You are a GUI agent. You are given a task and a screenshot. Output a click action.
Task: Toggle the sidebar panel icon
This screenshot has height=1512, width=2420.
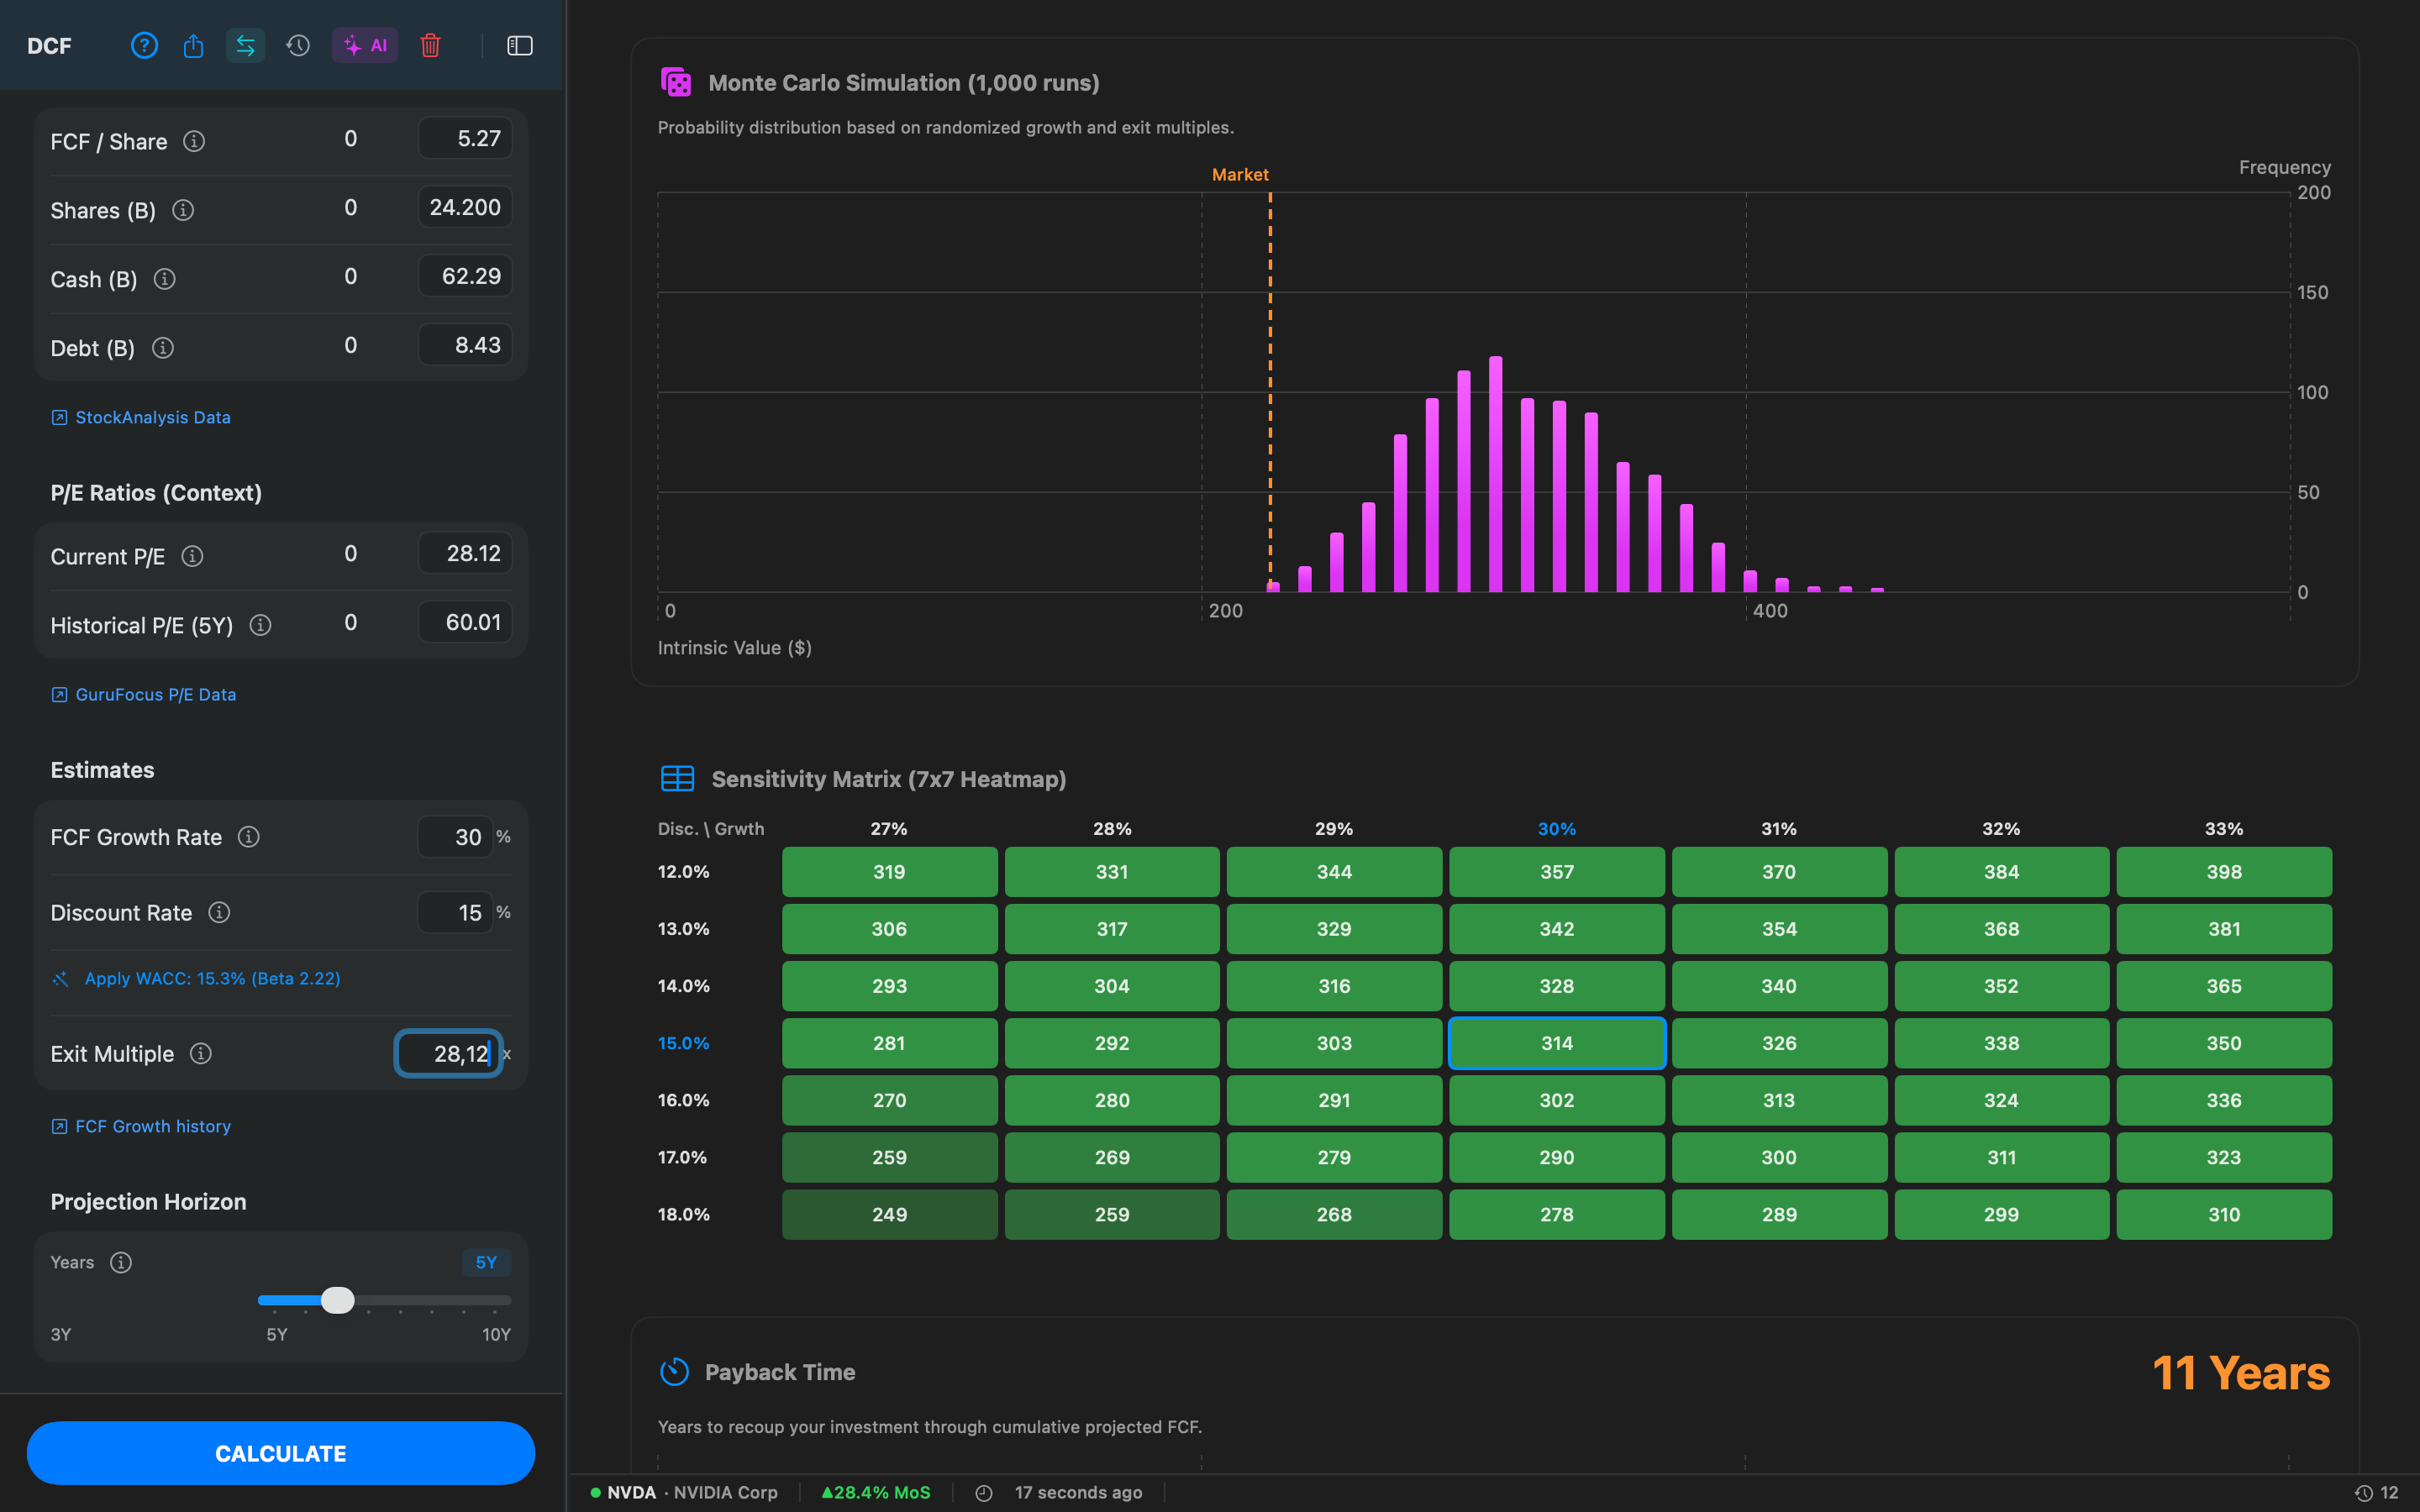click(519, 45)
